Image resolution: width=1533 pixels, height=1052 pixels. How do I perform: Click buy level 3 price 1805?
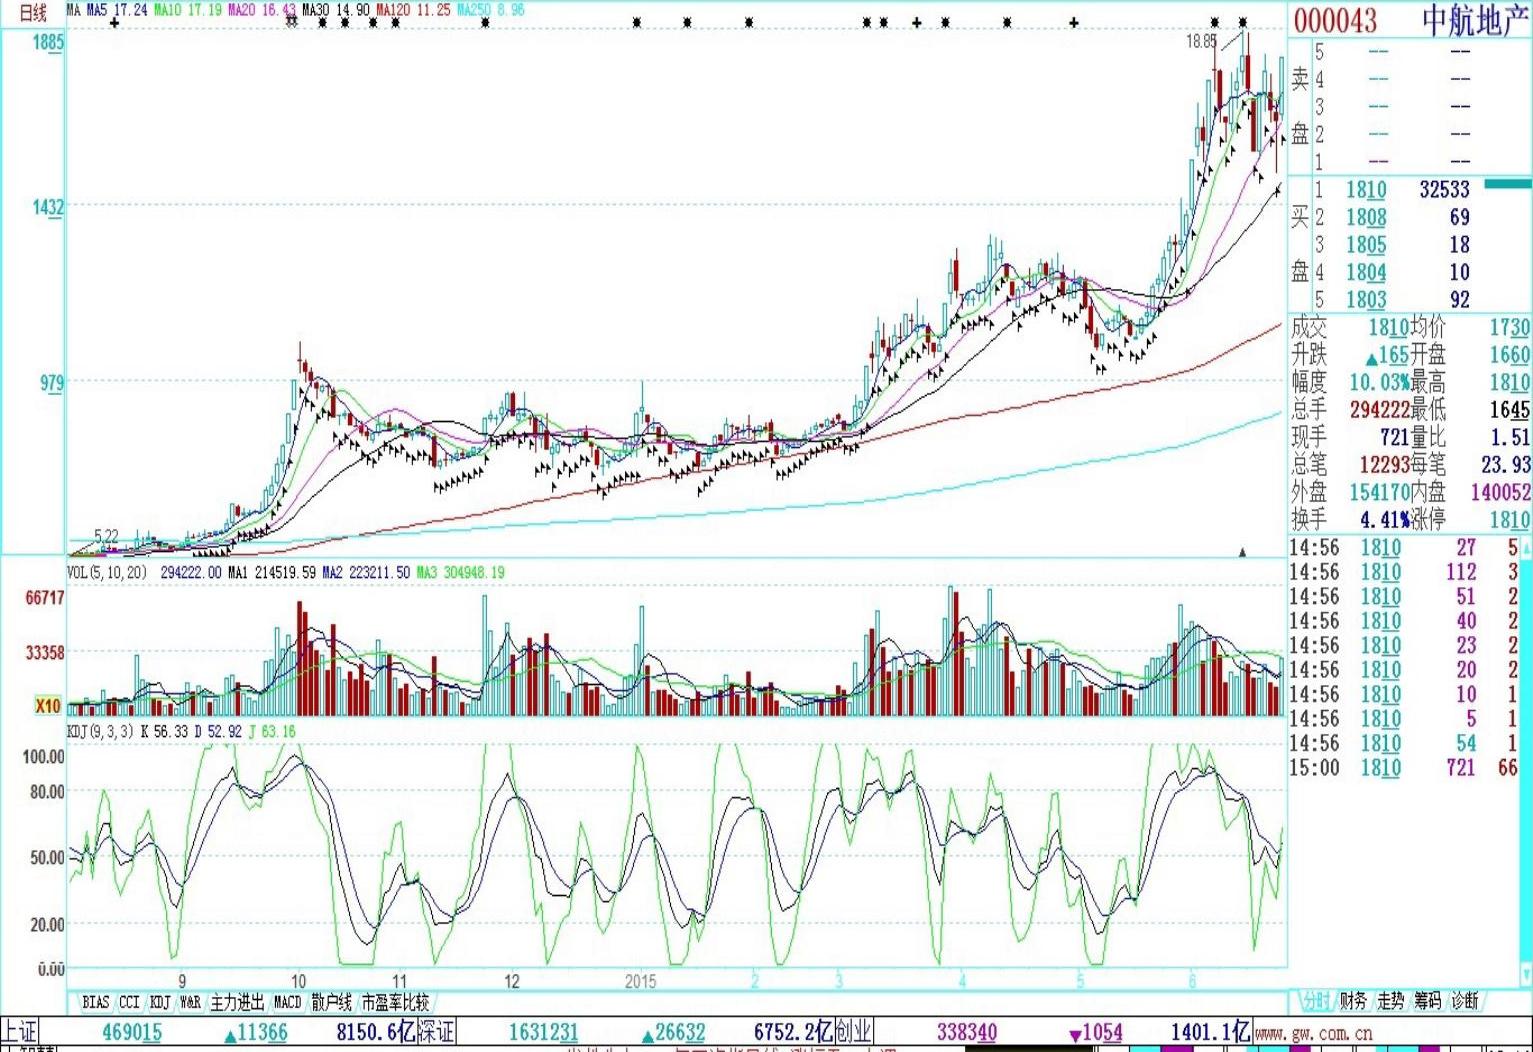click(1366, 245)
